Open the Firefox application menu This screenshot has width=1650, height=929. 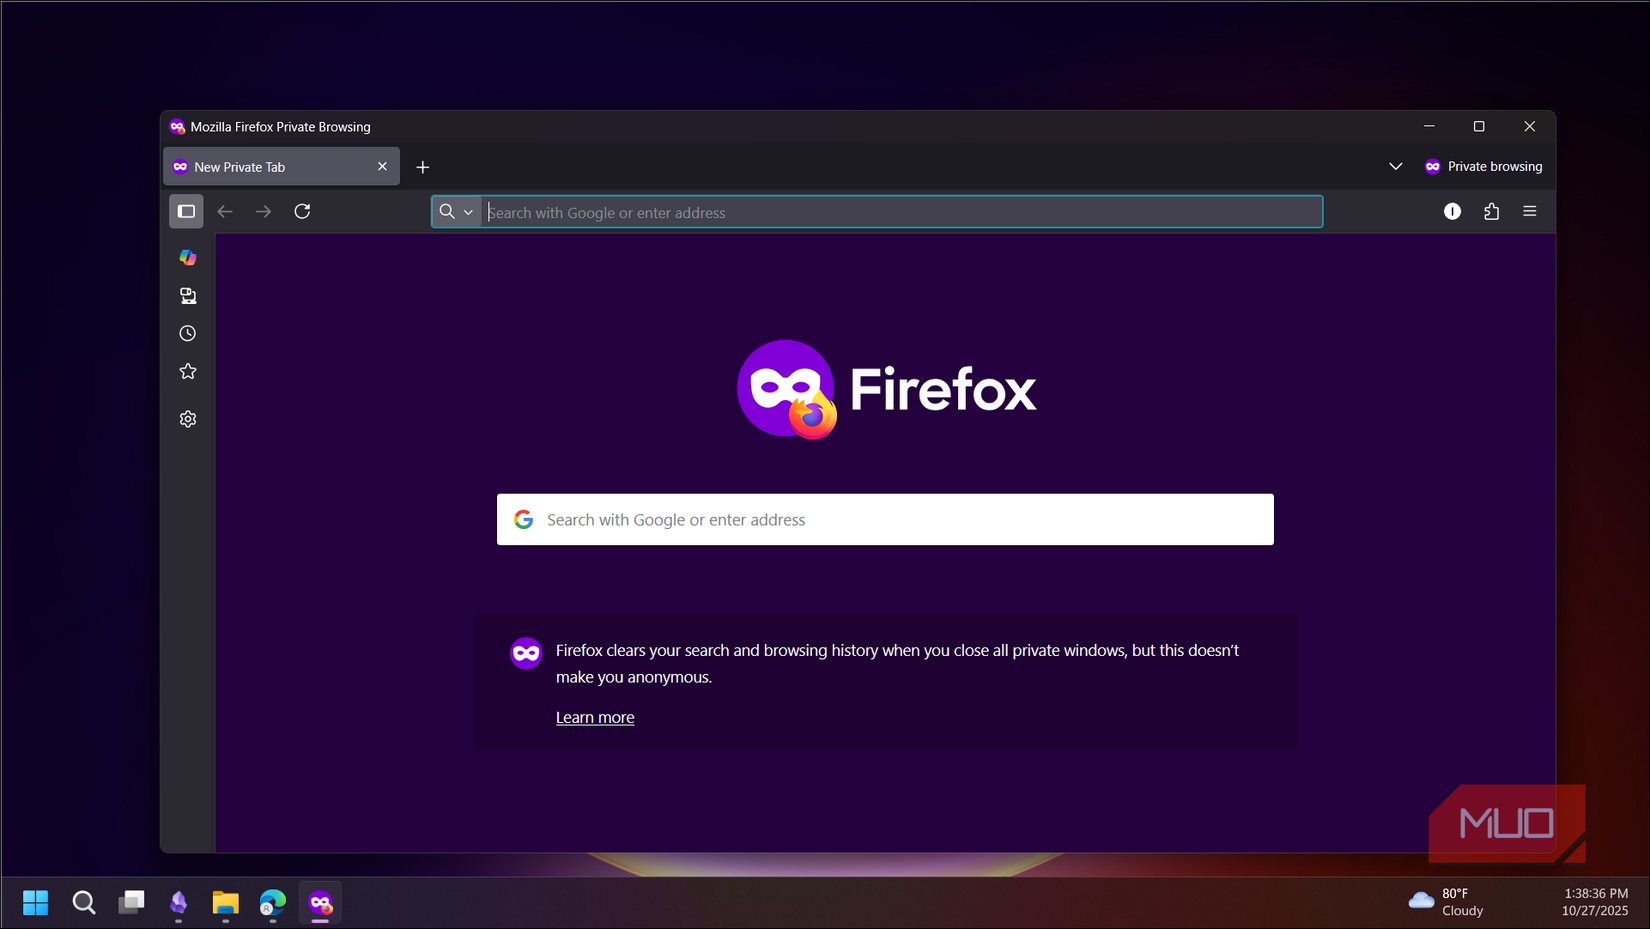click(x=1530, y=211)
